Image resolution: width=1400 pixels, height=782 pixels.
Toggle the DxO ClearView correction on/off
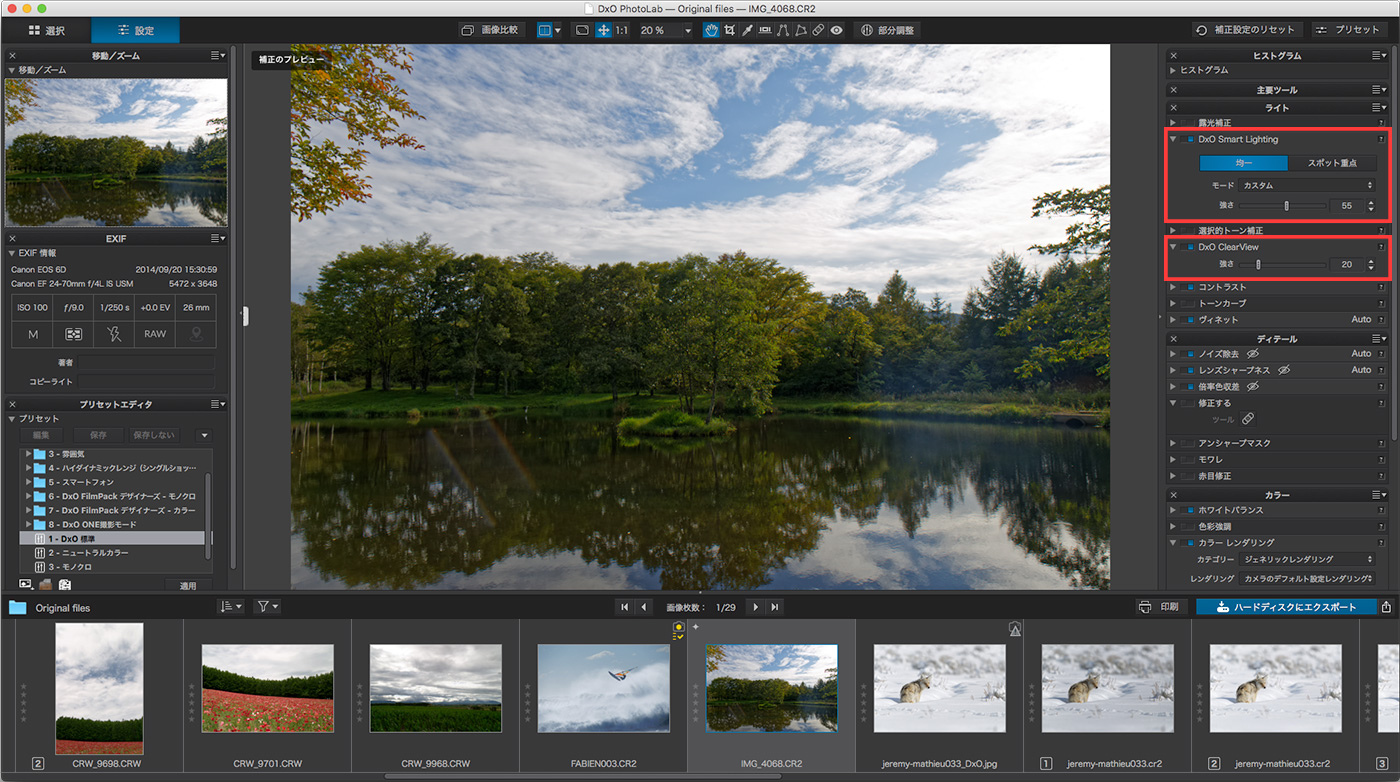point(1187,247)
